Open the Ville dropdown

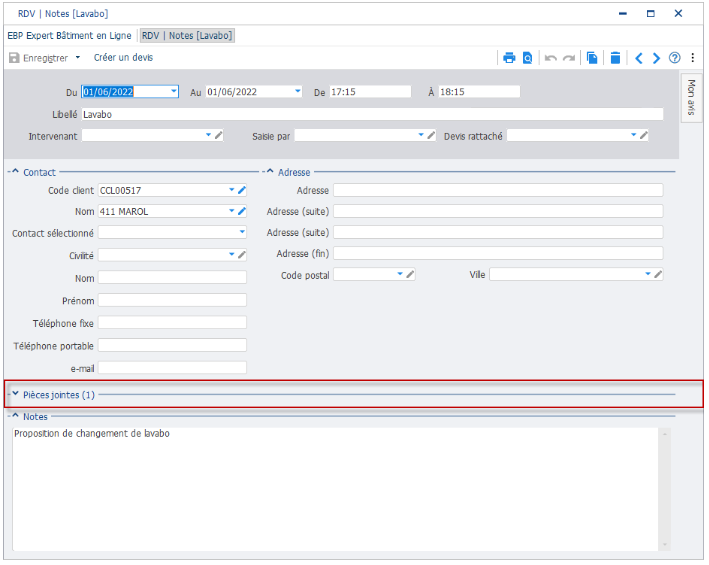pos(648,274)
